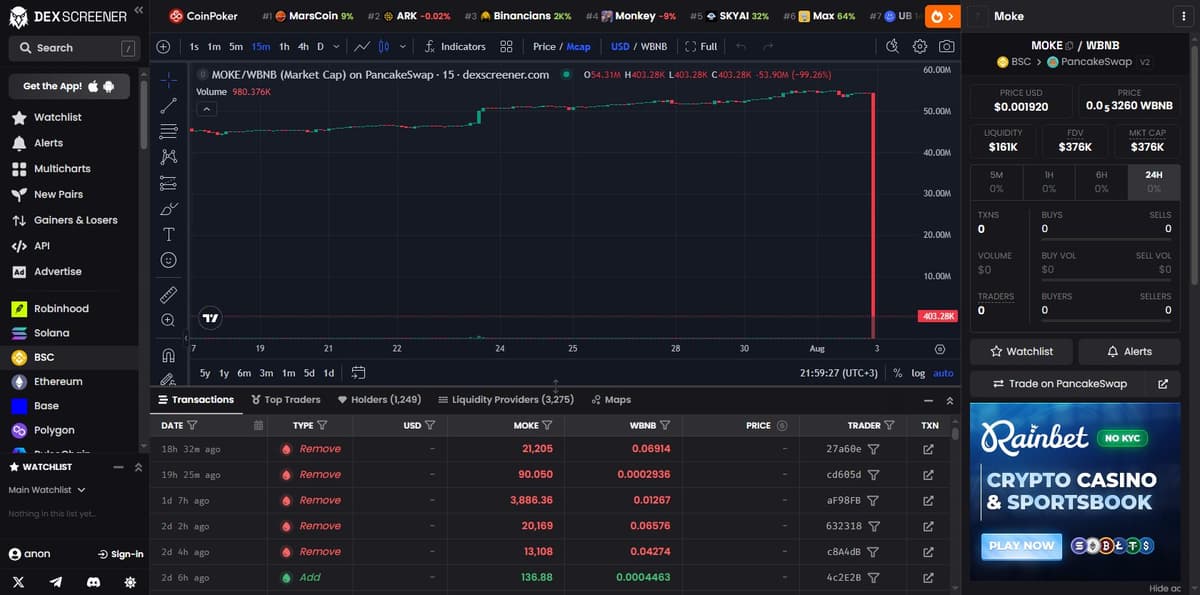Select the brush drawing tool
The width and height of the screenshot is (1200, 595).
169,209
